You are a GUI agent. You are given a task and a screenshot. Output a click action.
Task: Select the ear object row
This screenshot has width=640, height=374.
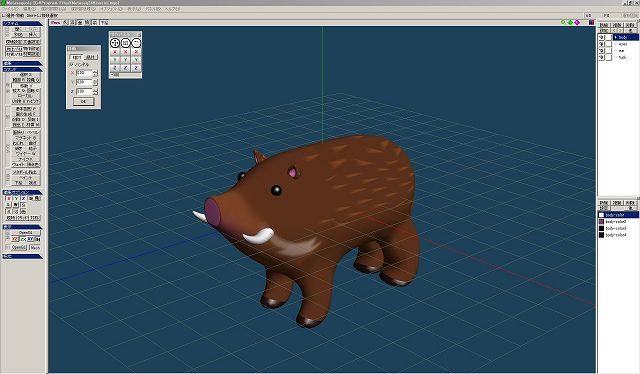[625, 51]
